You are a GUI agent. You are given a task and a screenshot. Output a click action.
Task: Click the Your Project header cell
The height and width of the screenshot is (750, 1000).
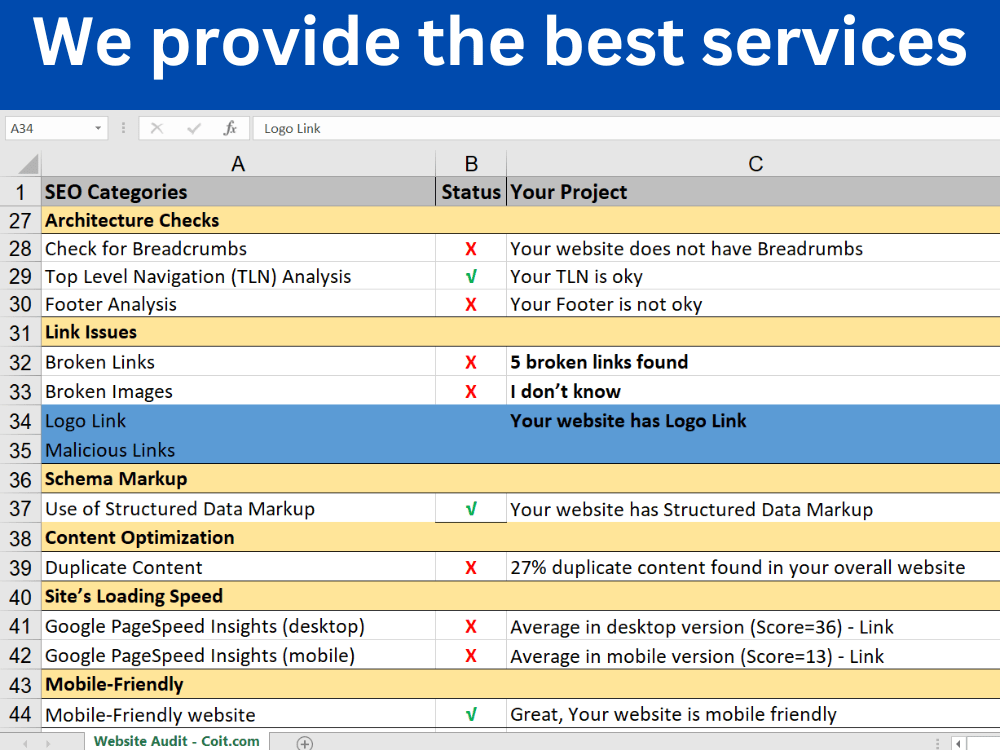(754, 192)
